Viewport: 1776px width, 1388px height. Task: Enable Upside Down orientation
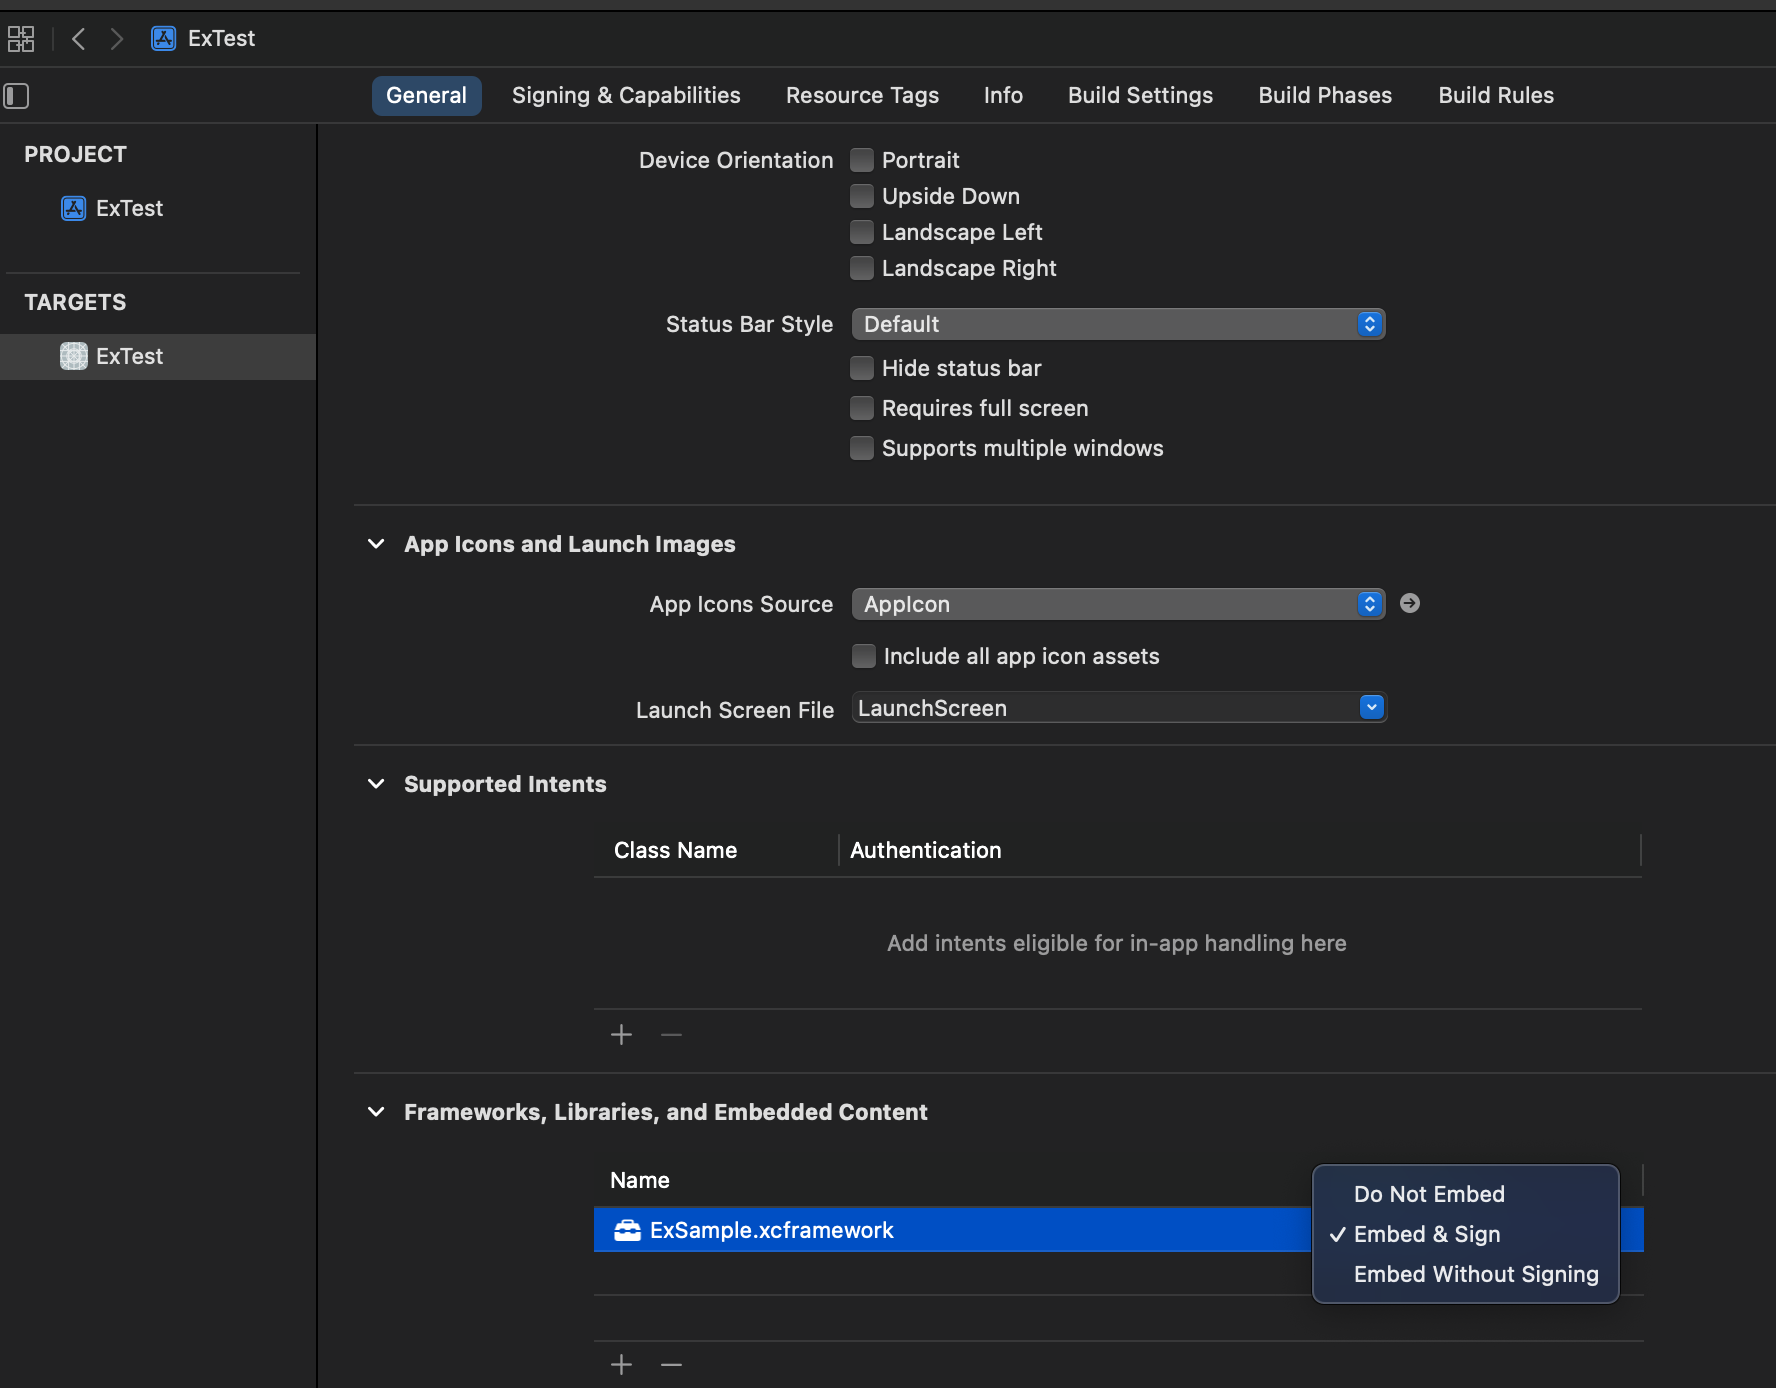(862, 196)
